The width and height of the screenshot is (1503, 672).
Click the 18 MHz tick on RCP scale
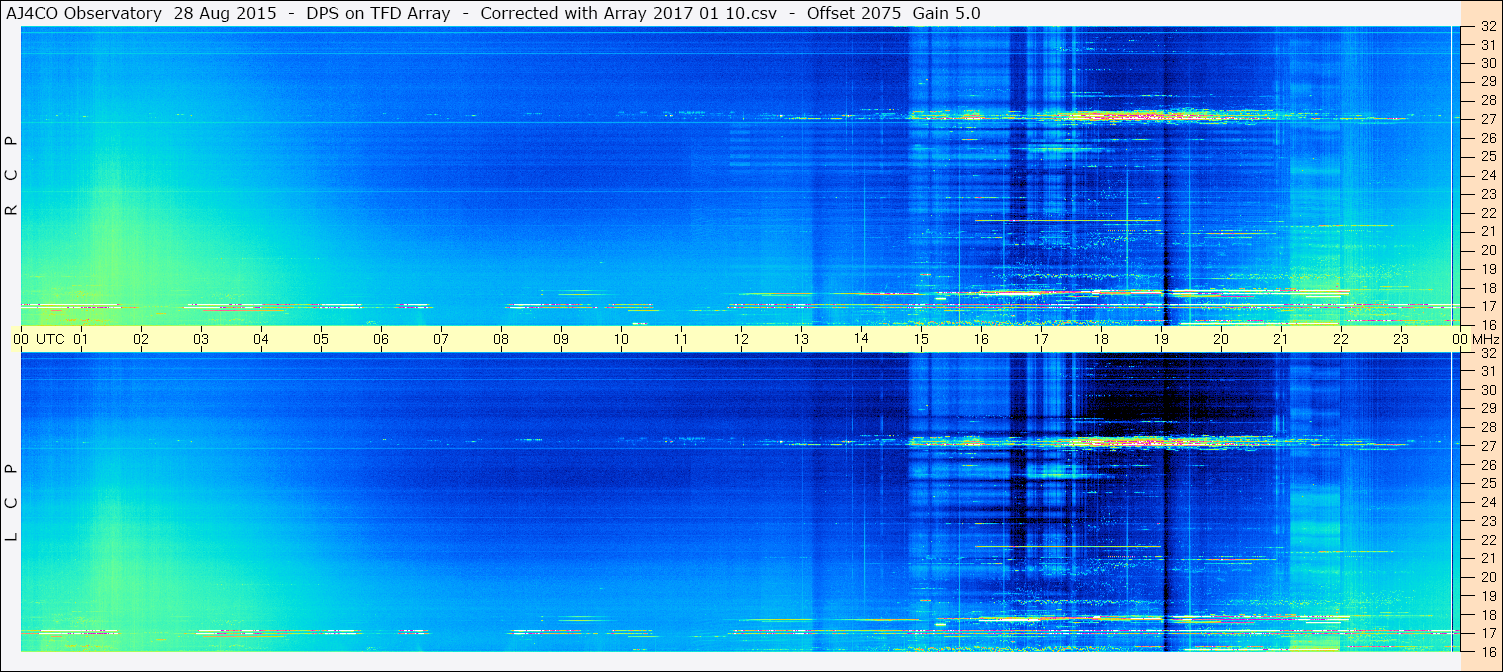click(1488, 287)
